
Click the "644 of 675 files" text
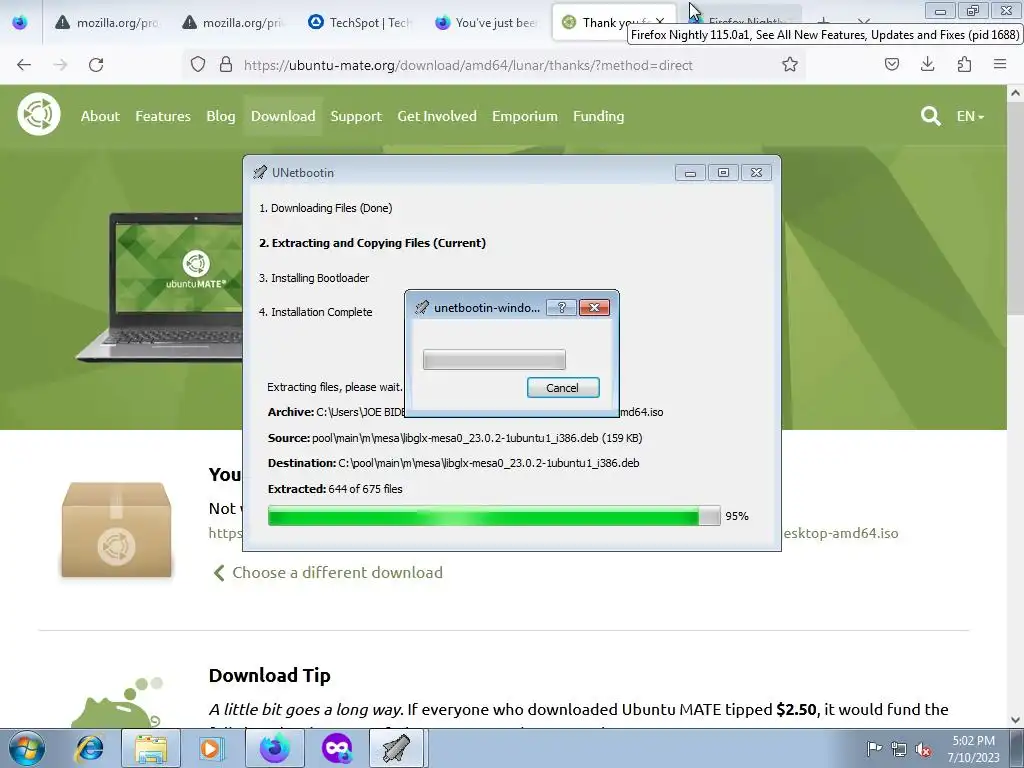coord(366,489)
